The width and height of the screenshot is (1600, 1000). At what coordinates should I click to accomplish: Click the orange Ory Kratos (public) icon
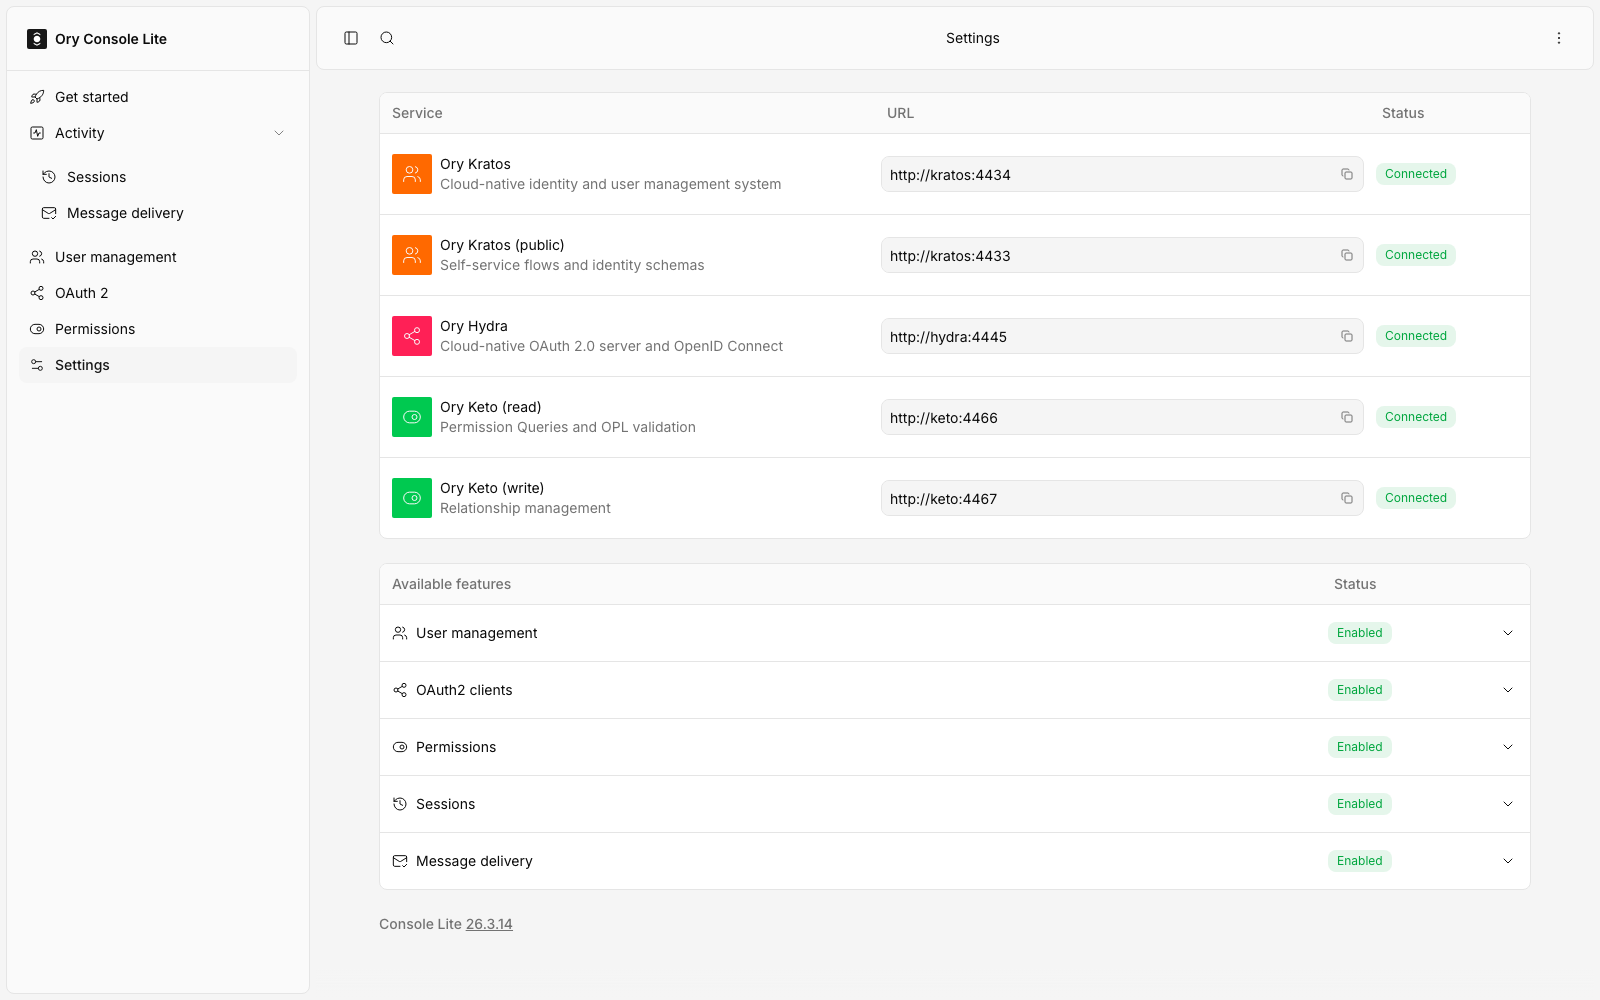tap(412, 255)
